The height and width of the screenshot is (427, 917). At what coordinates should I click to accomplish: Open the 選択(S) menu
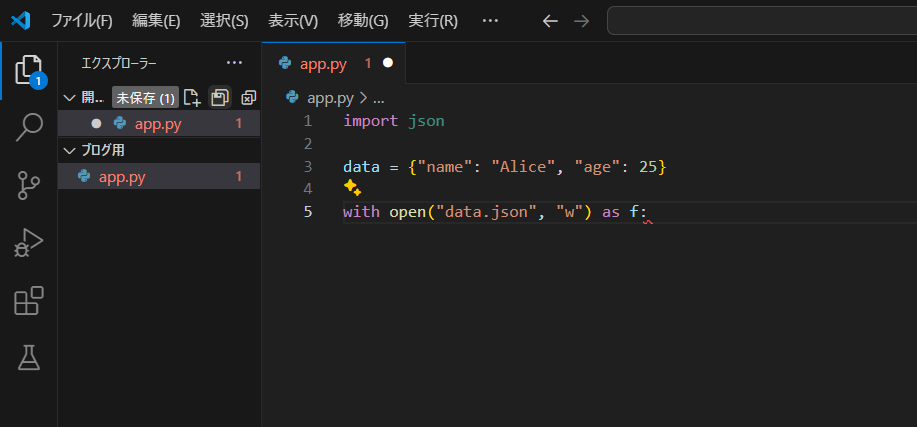(x=224, y=22)
